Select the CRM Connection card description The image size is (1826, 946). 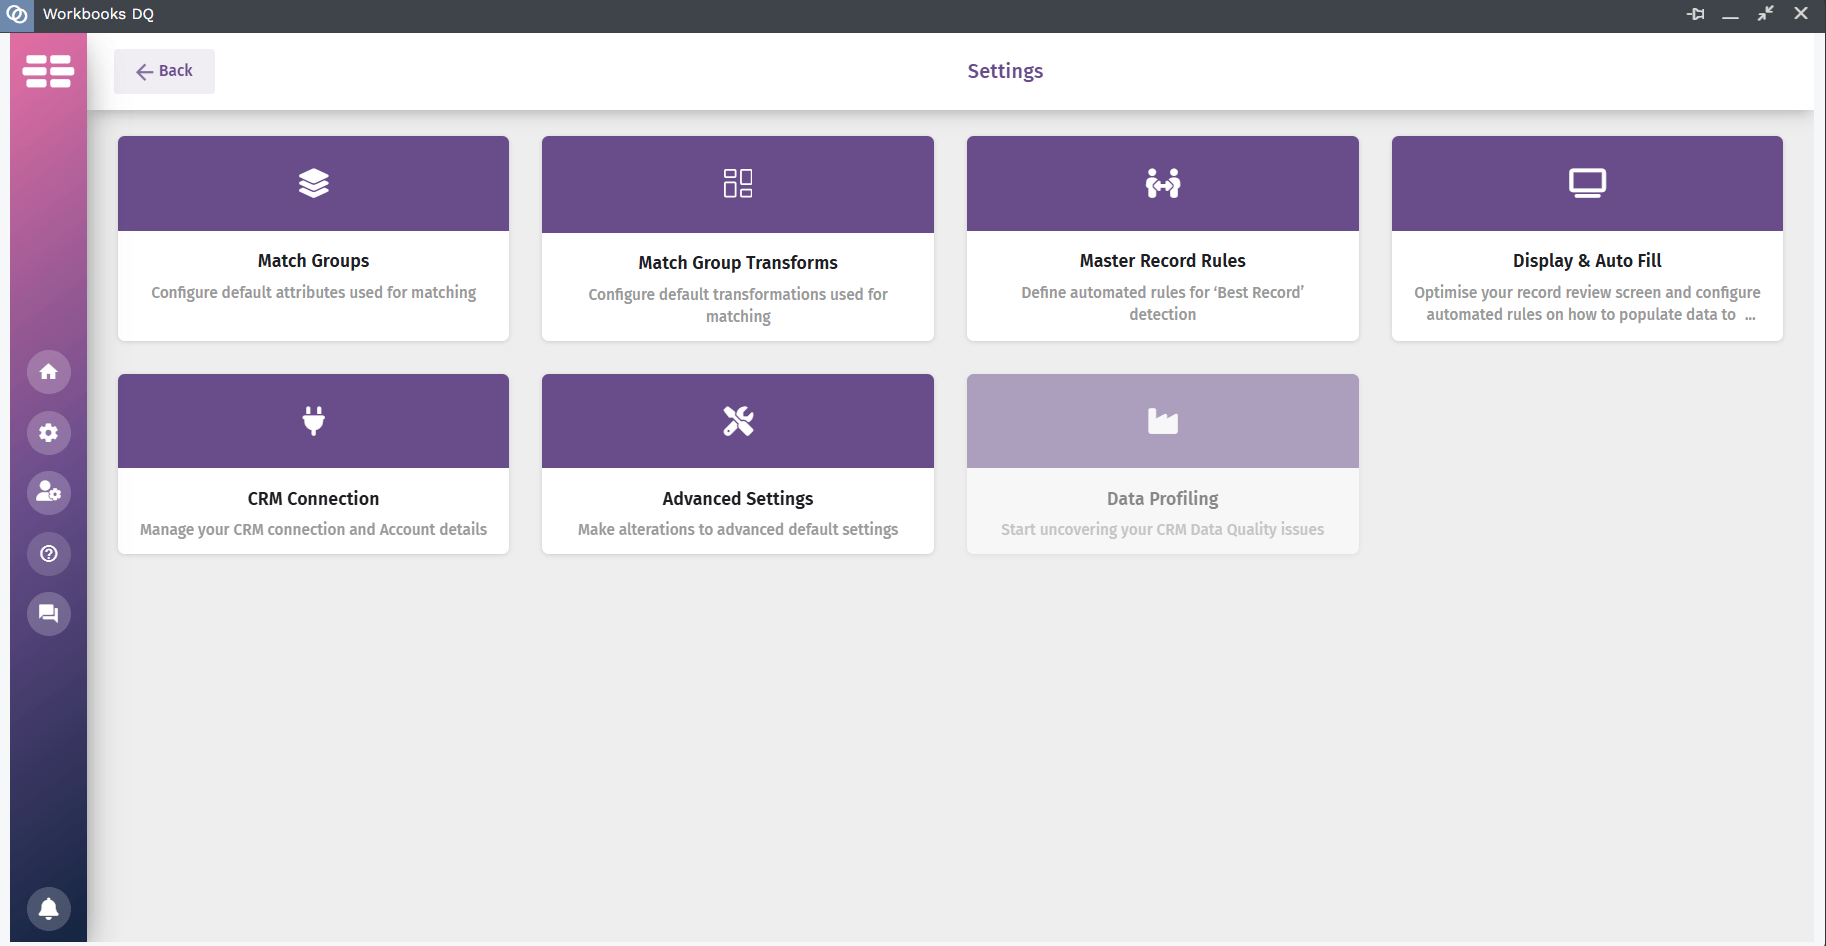click(x=313, y=530)
